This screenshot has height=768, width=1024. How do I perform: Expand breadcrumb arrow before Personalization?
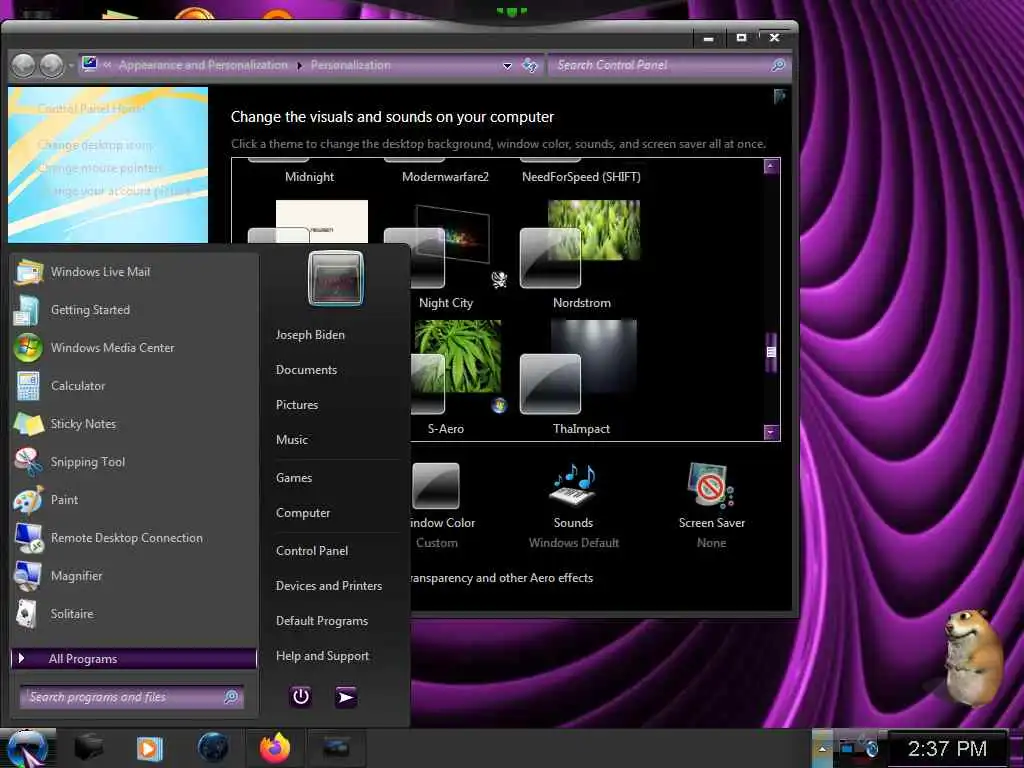pos(299,65)
